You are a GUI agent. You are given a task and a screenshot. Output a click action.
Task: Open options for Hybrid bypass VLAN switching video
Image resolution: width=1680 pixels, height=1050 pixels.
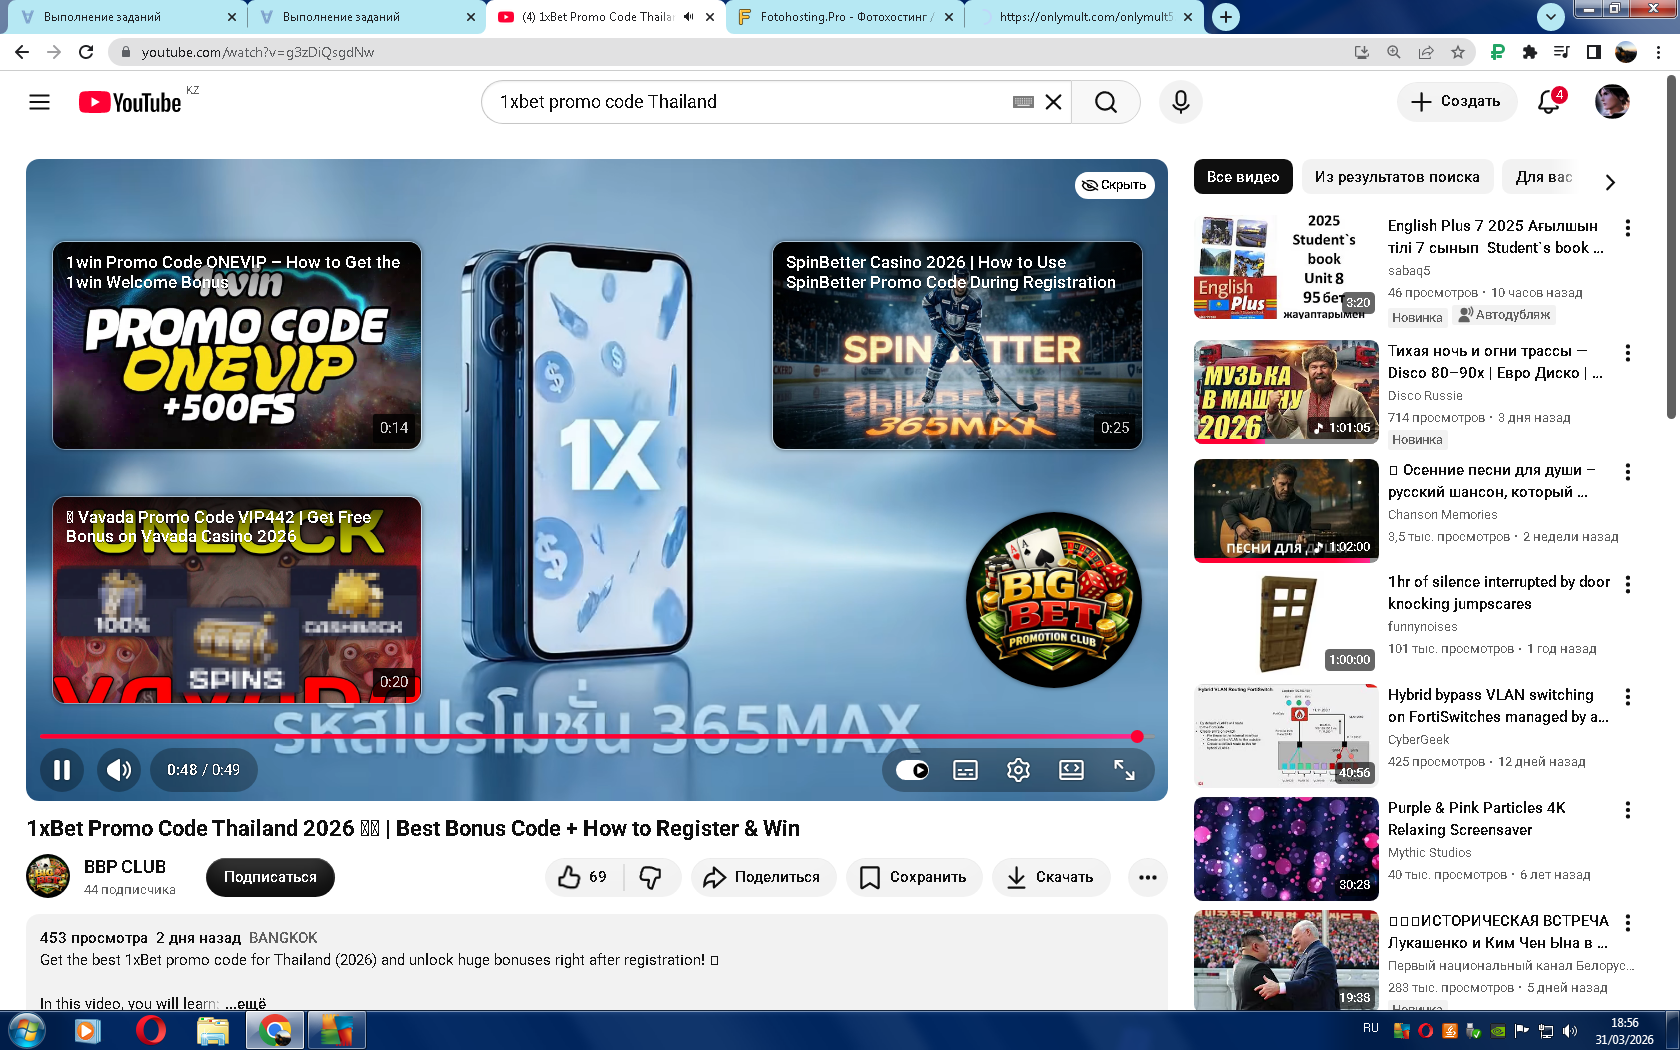coord(1628,697)
